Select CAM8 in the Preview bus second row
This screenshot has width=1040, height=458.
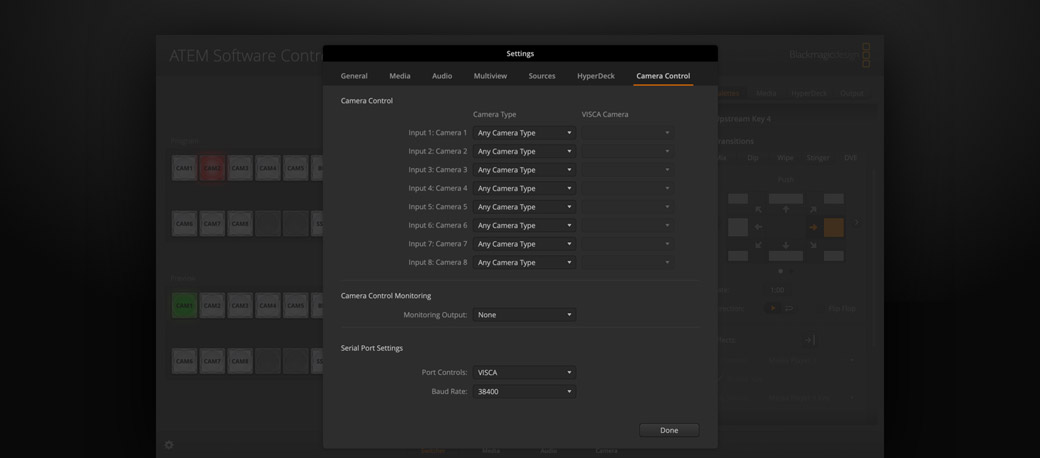click(x=240, y=361)
